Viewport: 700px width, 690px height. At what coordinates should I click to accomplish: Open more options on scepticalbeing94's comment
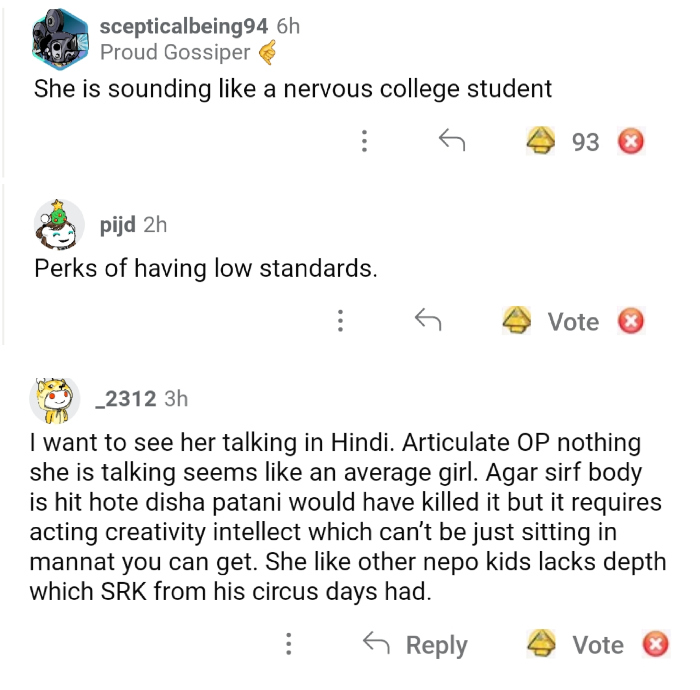365,142
